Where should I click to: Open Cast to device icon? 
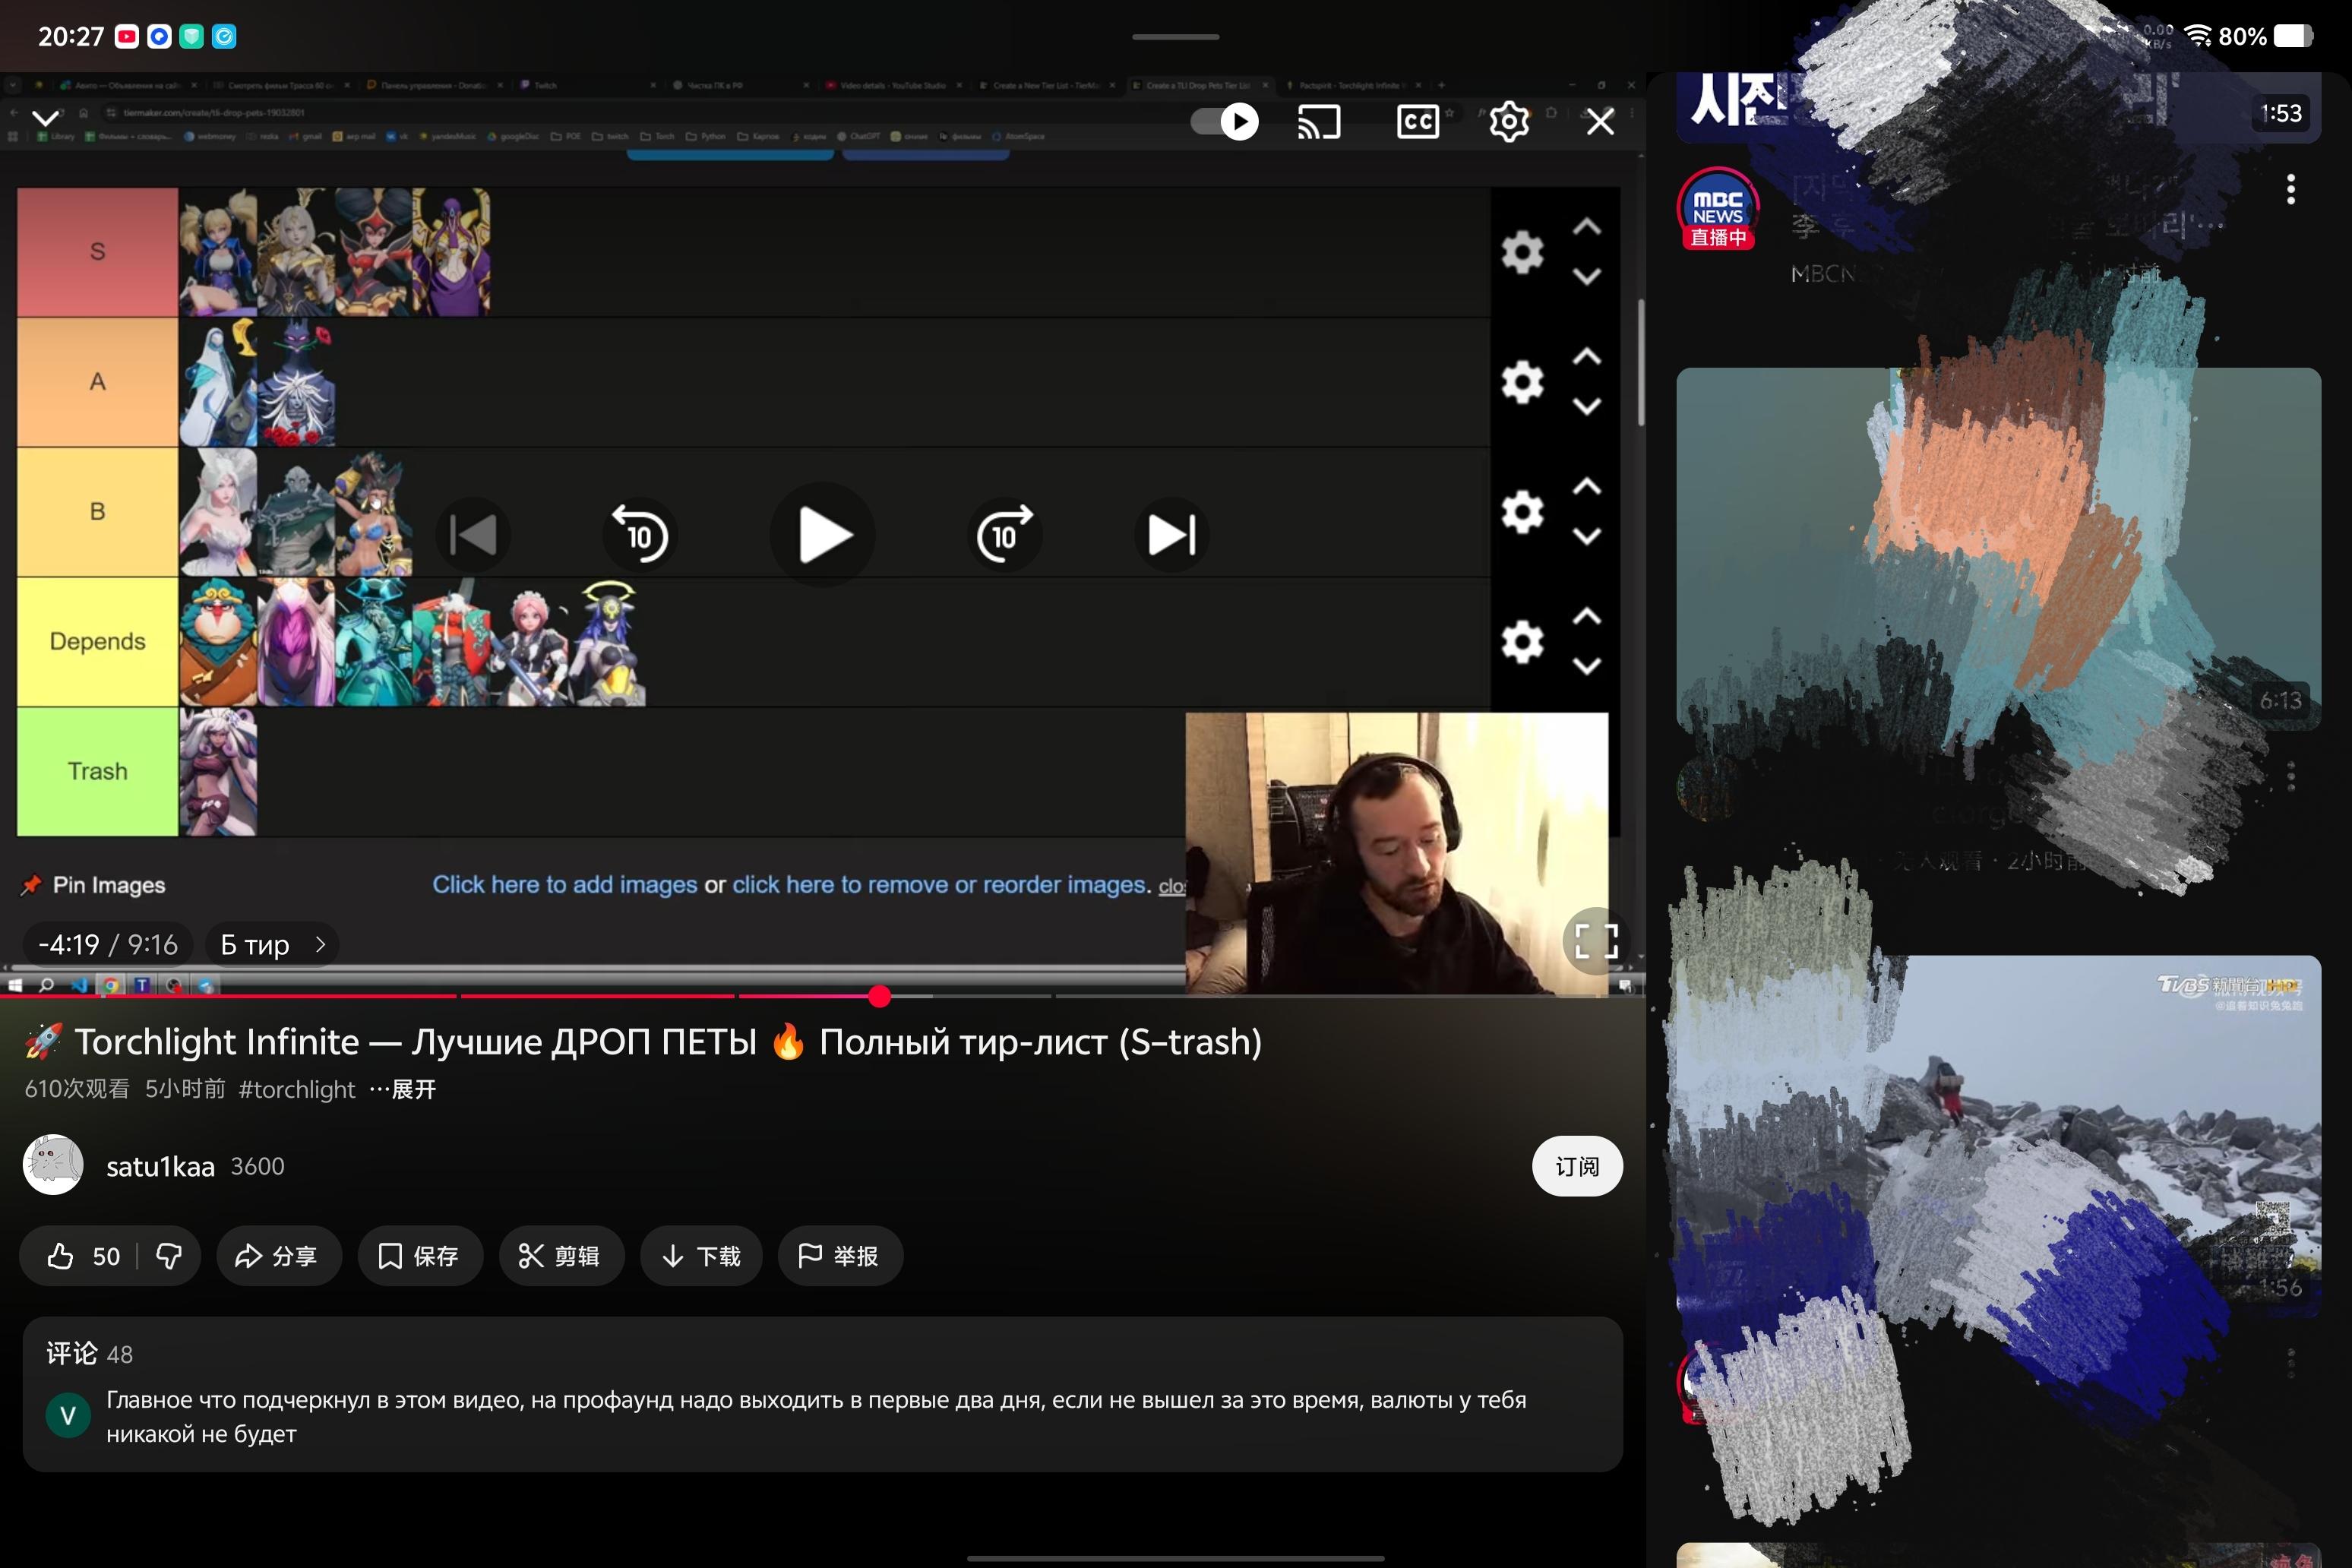tap(1318, 122)
